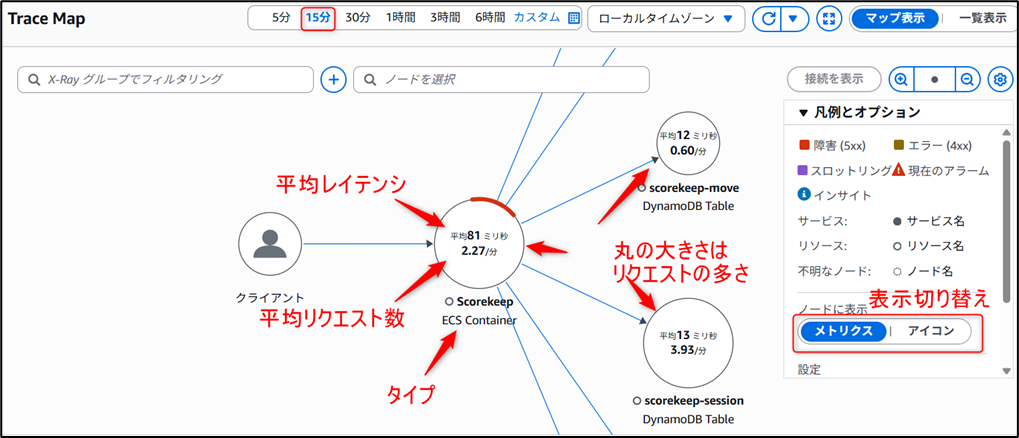This screenshot has height=438, width=1019.
Task: Switch node display to アイコン
Action: (x=929, y=332)
